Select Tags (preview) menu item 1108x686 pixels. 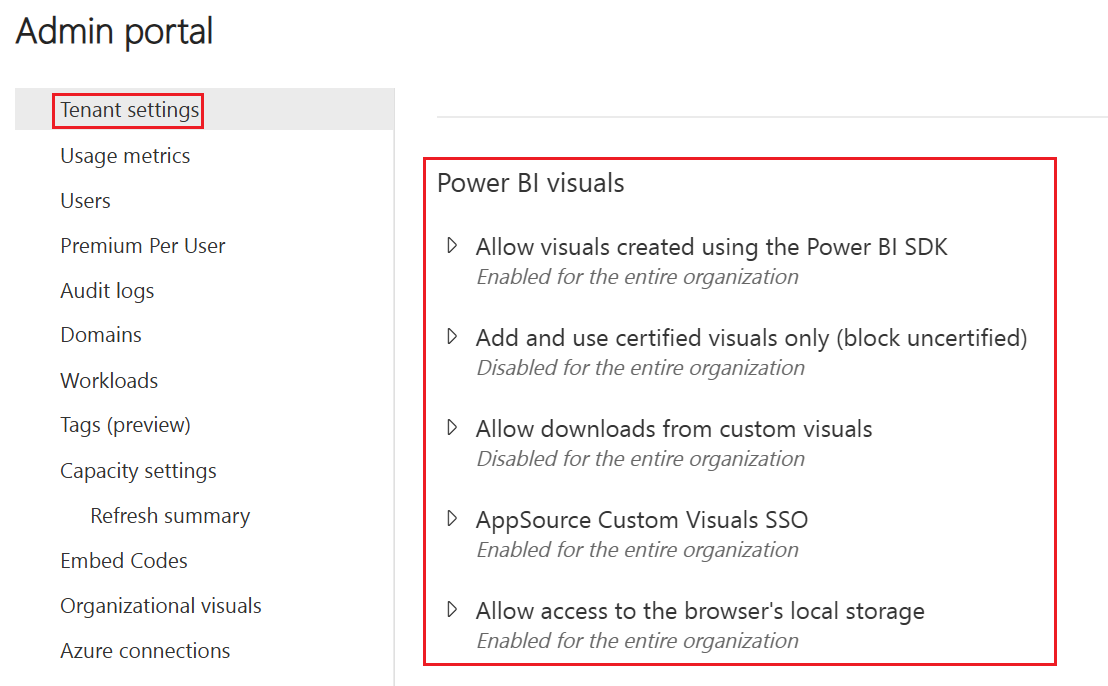[125, 425]
